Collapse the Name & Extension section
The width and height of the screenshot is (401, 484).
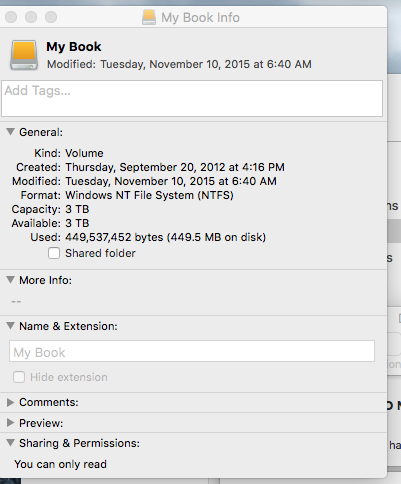[11, 326]
